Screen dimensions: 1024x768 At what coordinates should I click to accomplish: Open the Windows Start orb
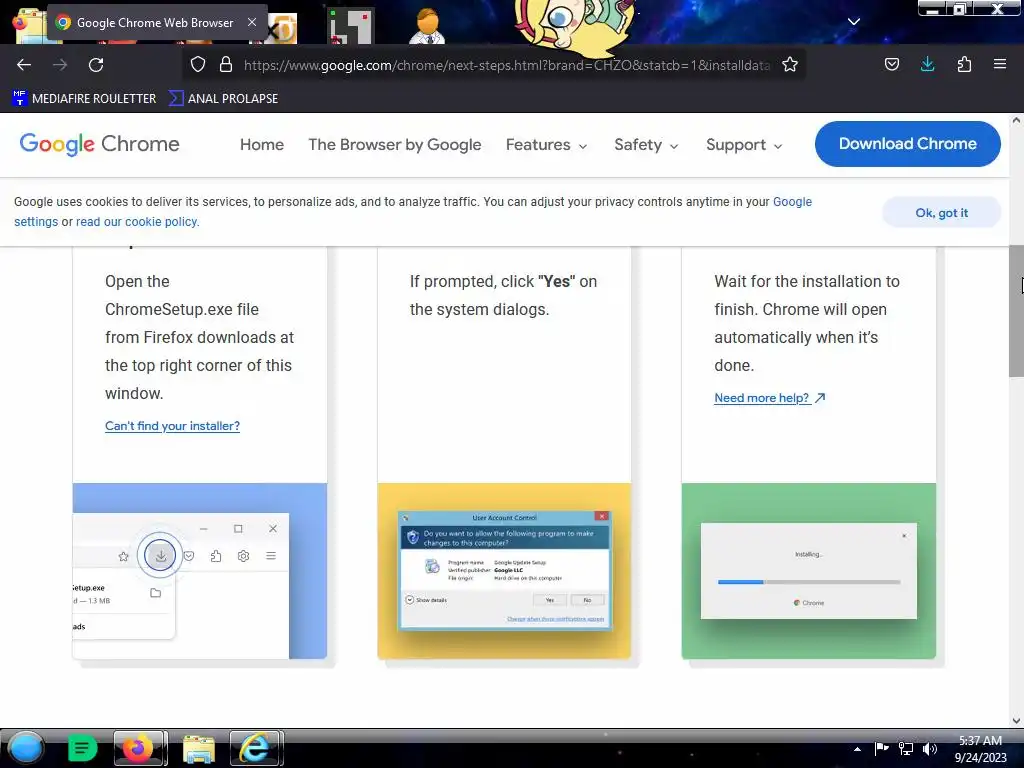click(26, 748)
